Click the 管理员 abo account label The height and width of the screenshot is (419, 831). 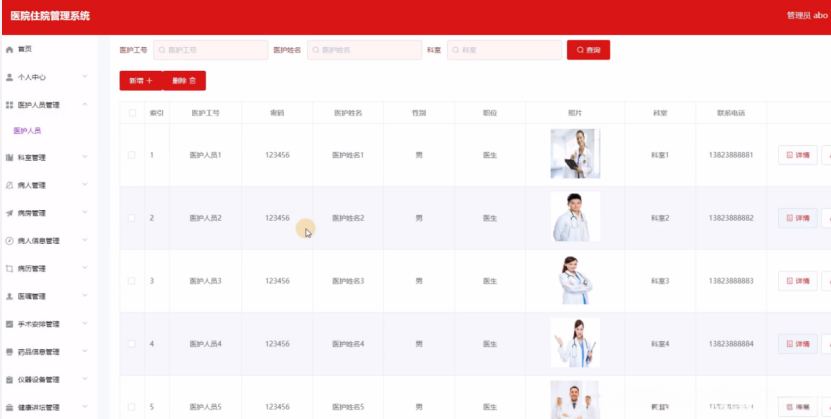807,15
